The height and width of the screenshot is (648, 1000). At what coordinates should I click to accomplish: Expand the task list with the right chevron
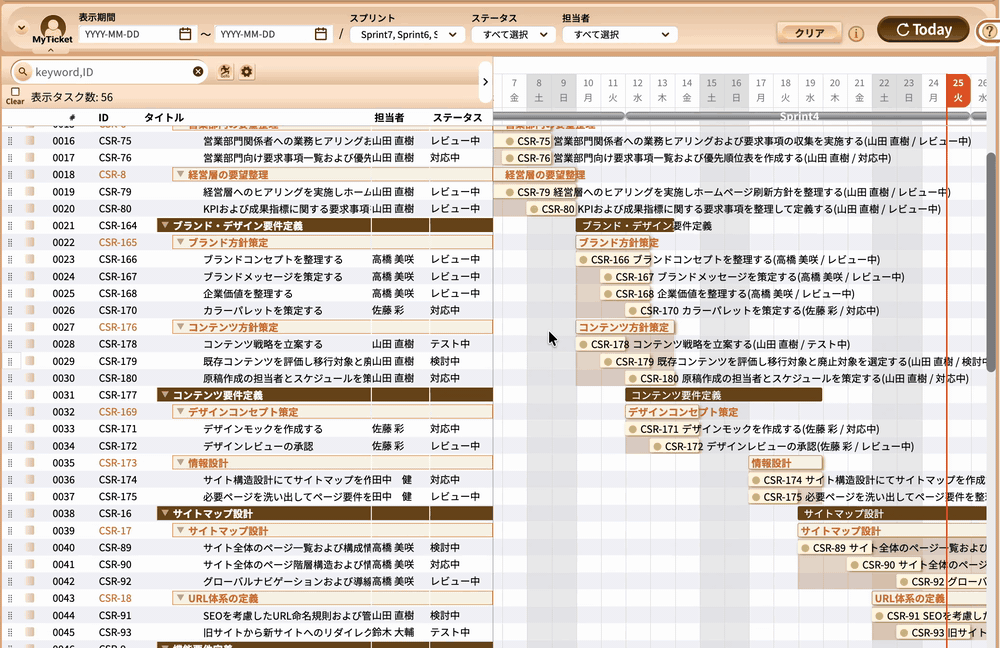(x=485, y=82)
